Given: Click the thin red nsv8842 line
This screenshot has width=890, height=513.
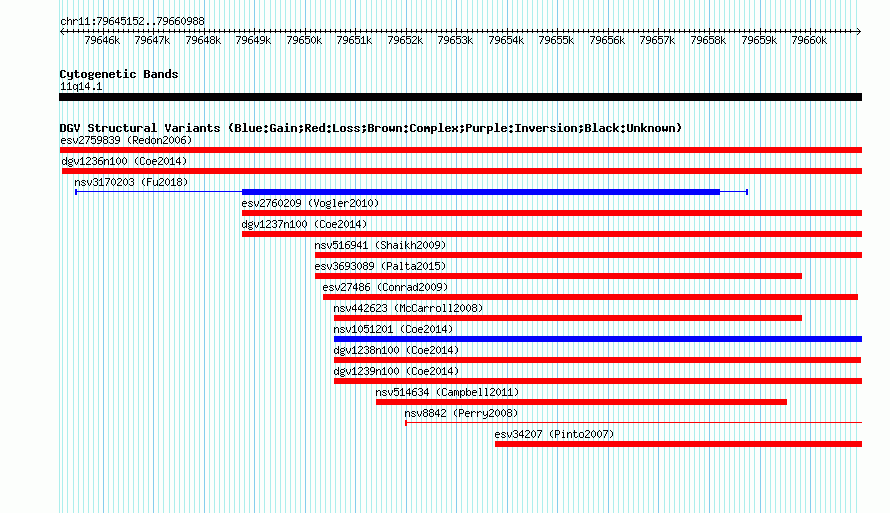Looking at the screenshot, I should click(x=633, y=423).
